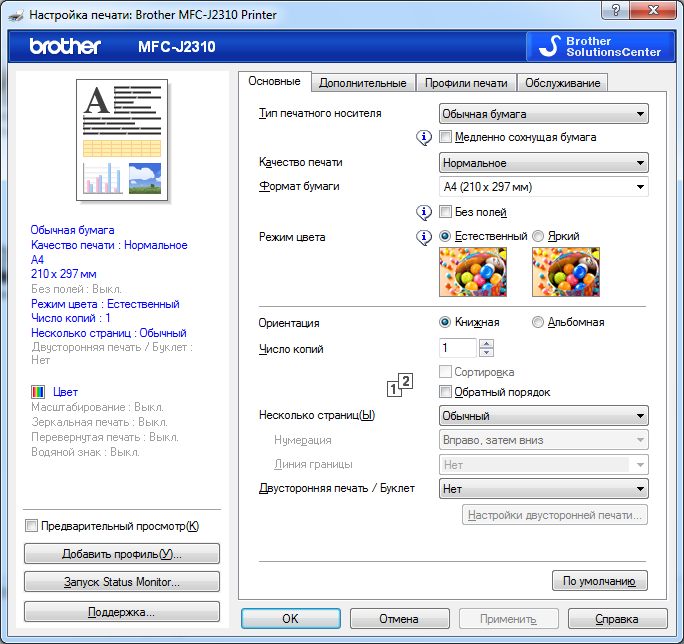Enable Предварительный просмотр checkbox
The width and height of the screenshot is (684, 644).
click(x=31, y=525)
